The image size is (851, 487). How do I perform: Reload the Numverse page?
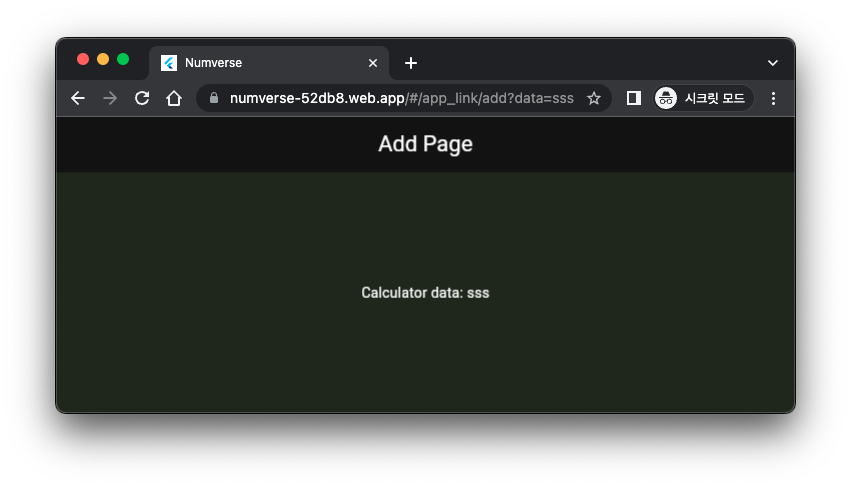pyautogui.click(x=142, y=98)
